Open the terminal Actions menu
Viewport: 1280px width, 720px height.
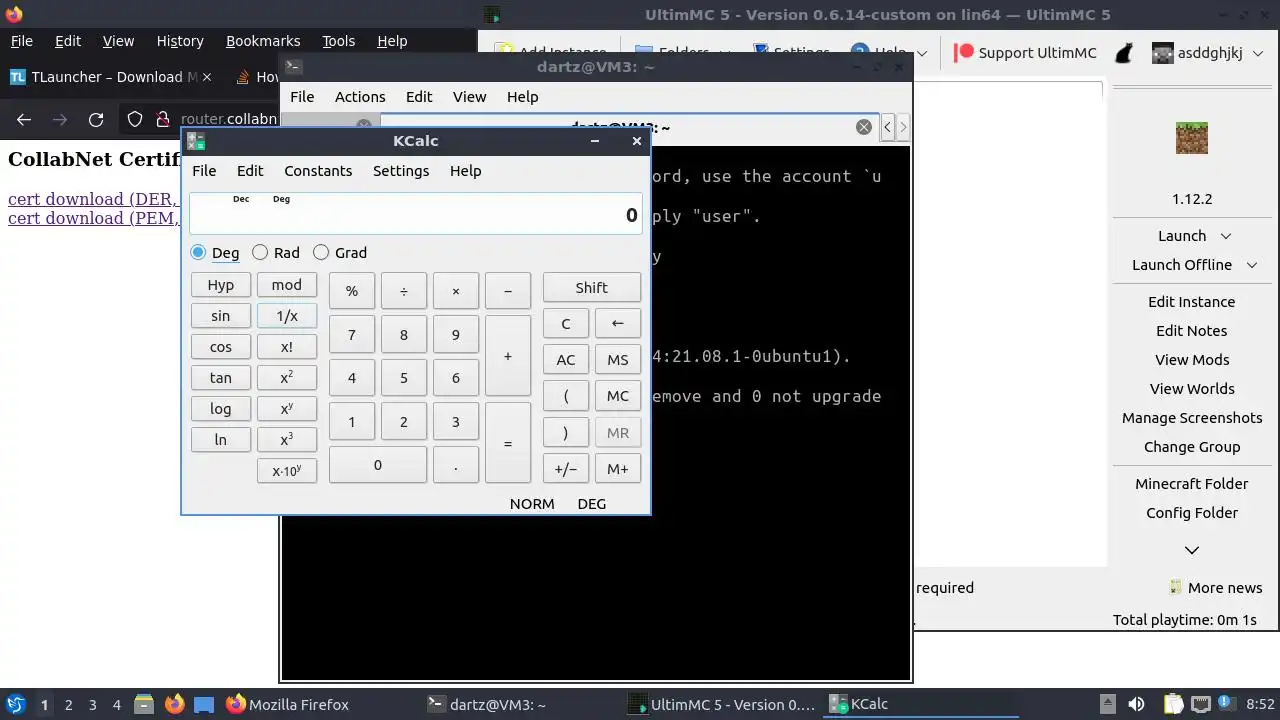point(360,97)
